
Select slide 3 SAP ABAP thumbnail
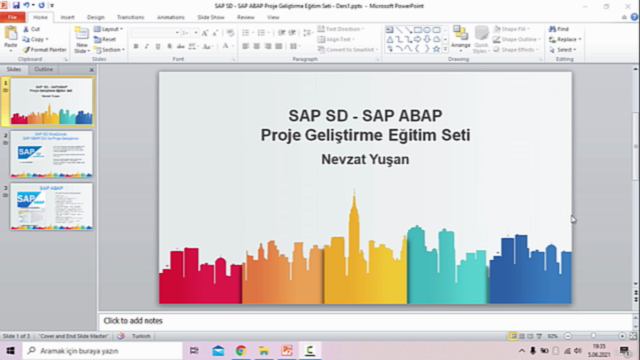51,207
